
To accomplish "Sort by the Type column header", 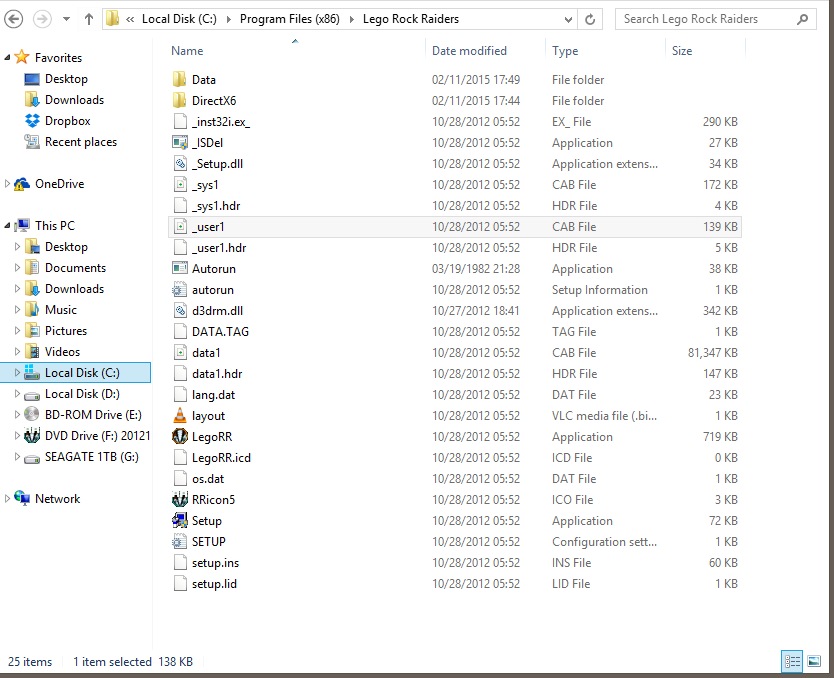I will click(x=565, y=51).
